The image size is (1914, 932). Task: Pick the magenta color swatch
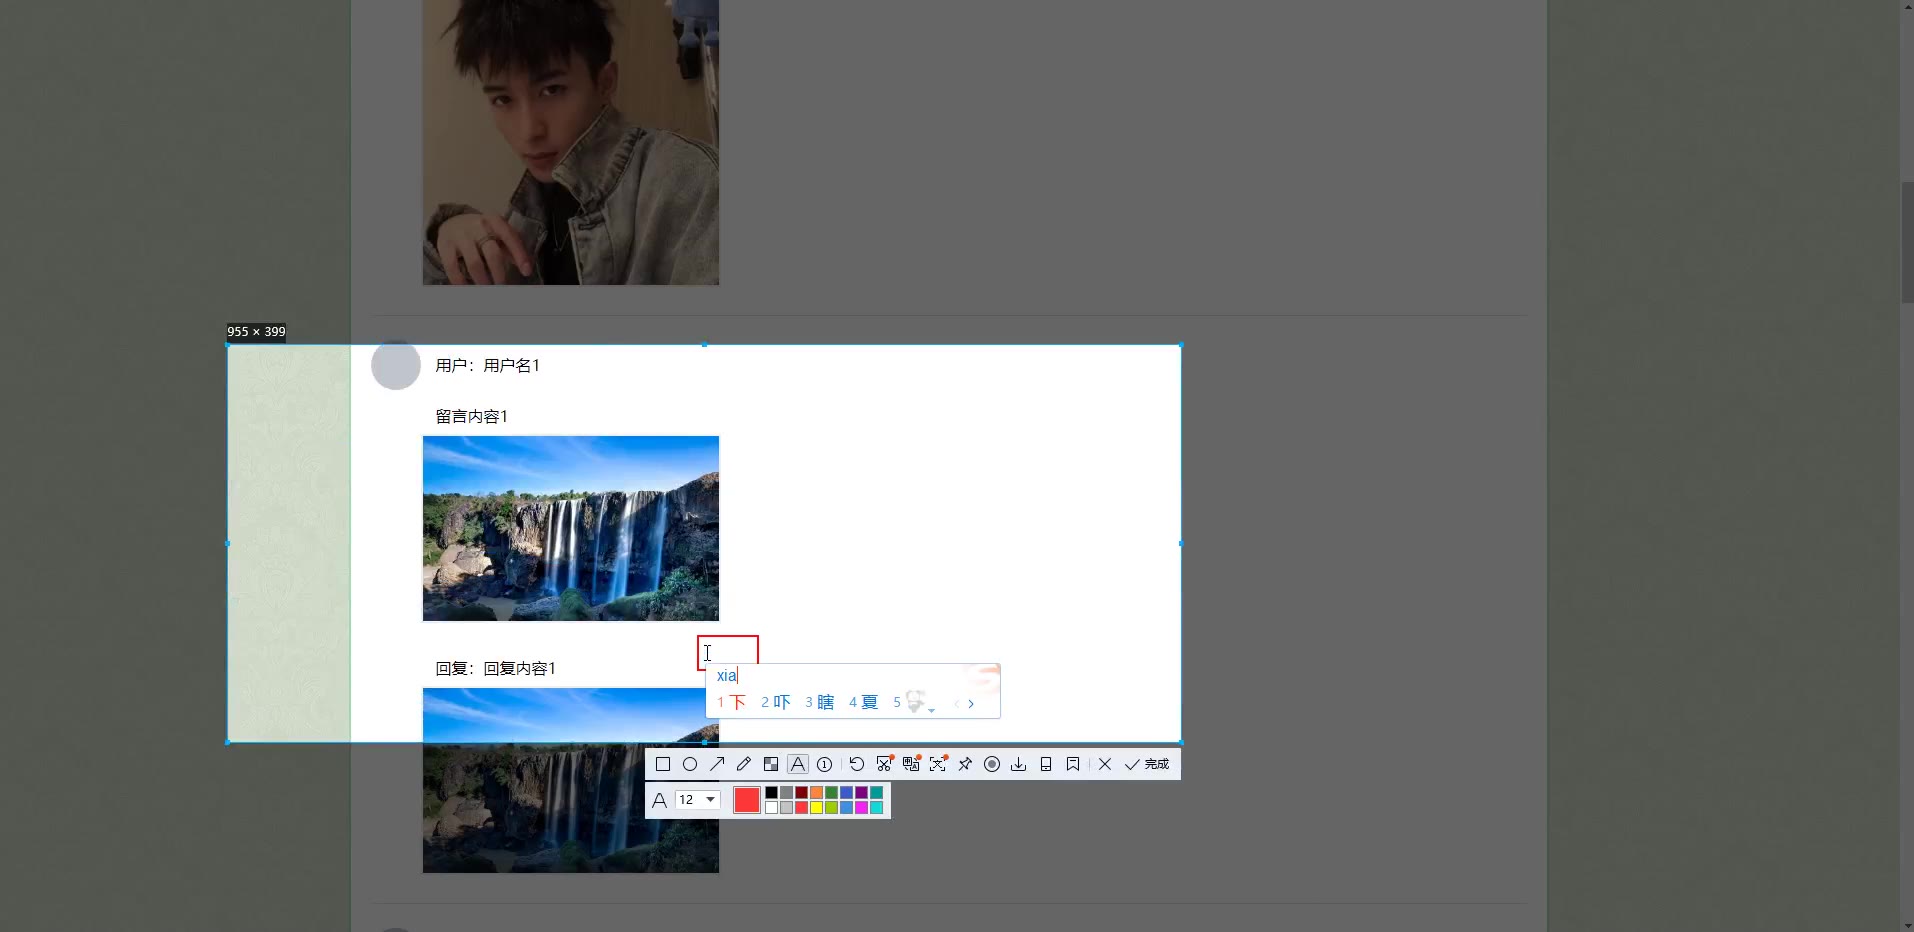pos(862,808)
